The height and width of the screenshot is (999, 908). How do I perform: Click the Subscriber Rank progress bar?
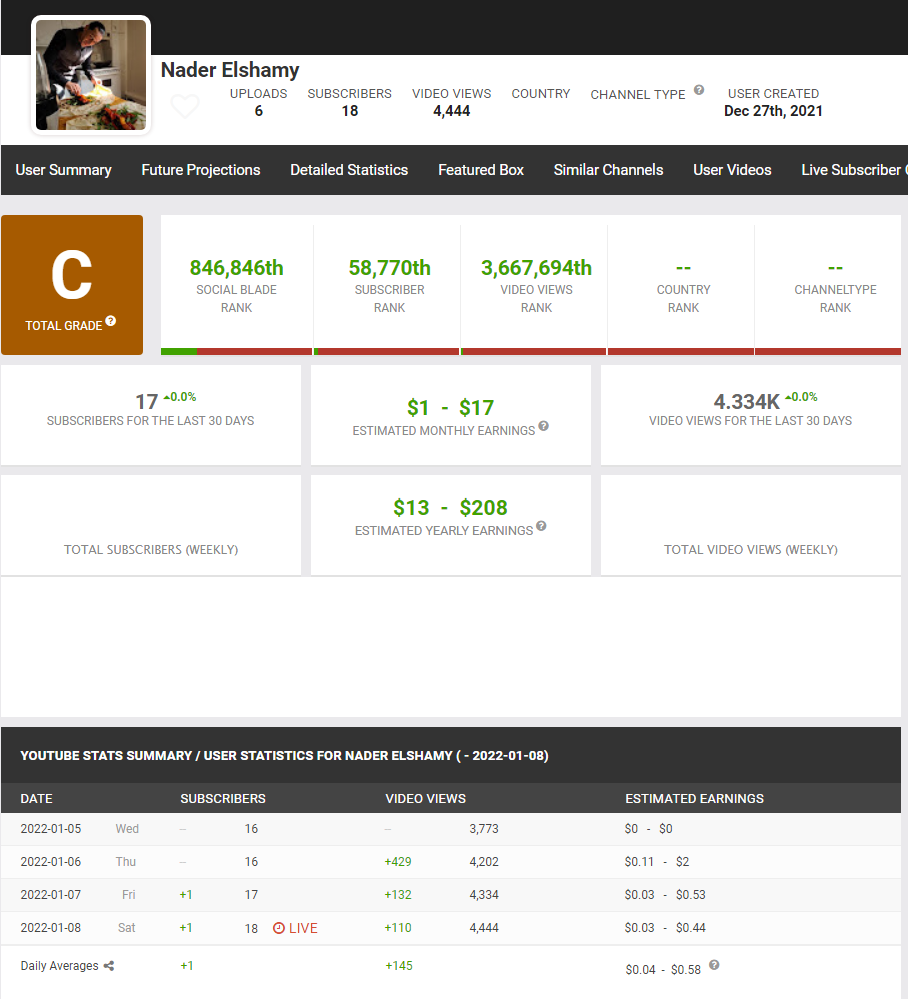(x=387, y=352)
